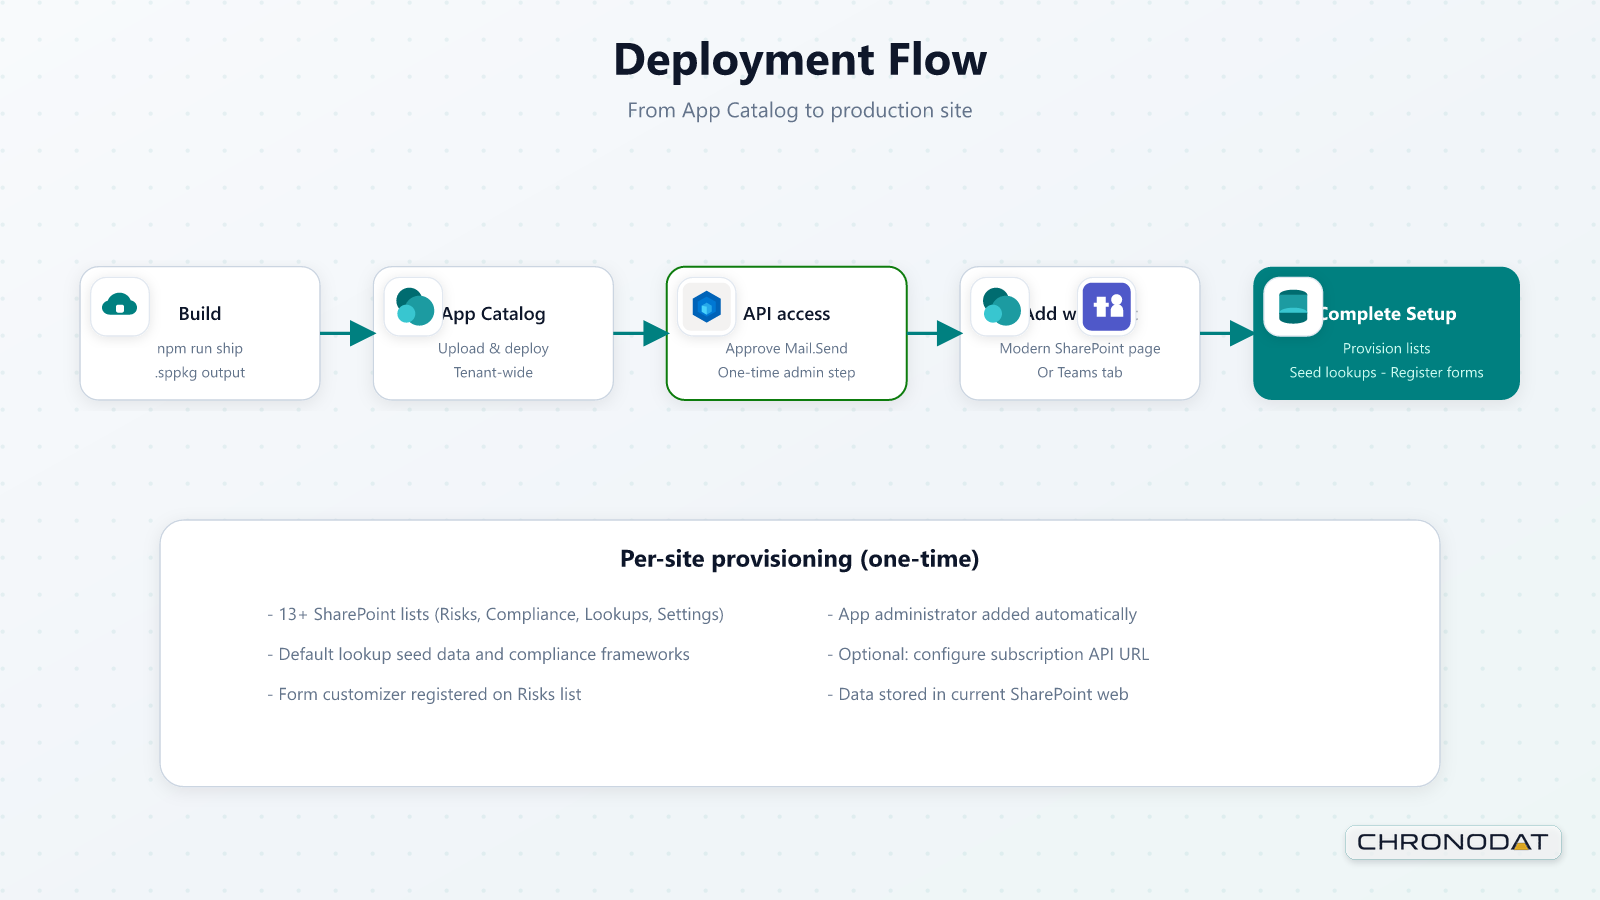Viewport: 1600px width, 900px height.
Task: Click the '13+ SharePoint lists' bullet
Action: coord(496,614)
